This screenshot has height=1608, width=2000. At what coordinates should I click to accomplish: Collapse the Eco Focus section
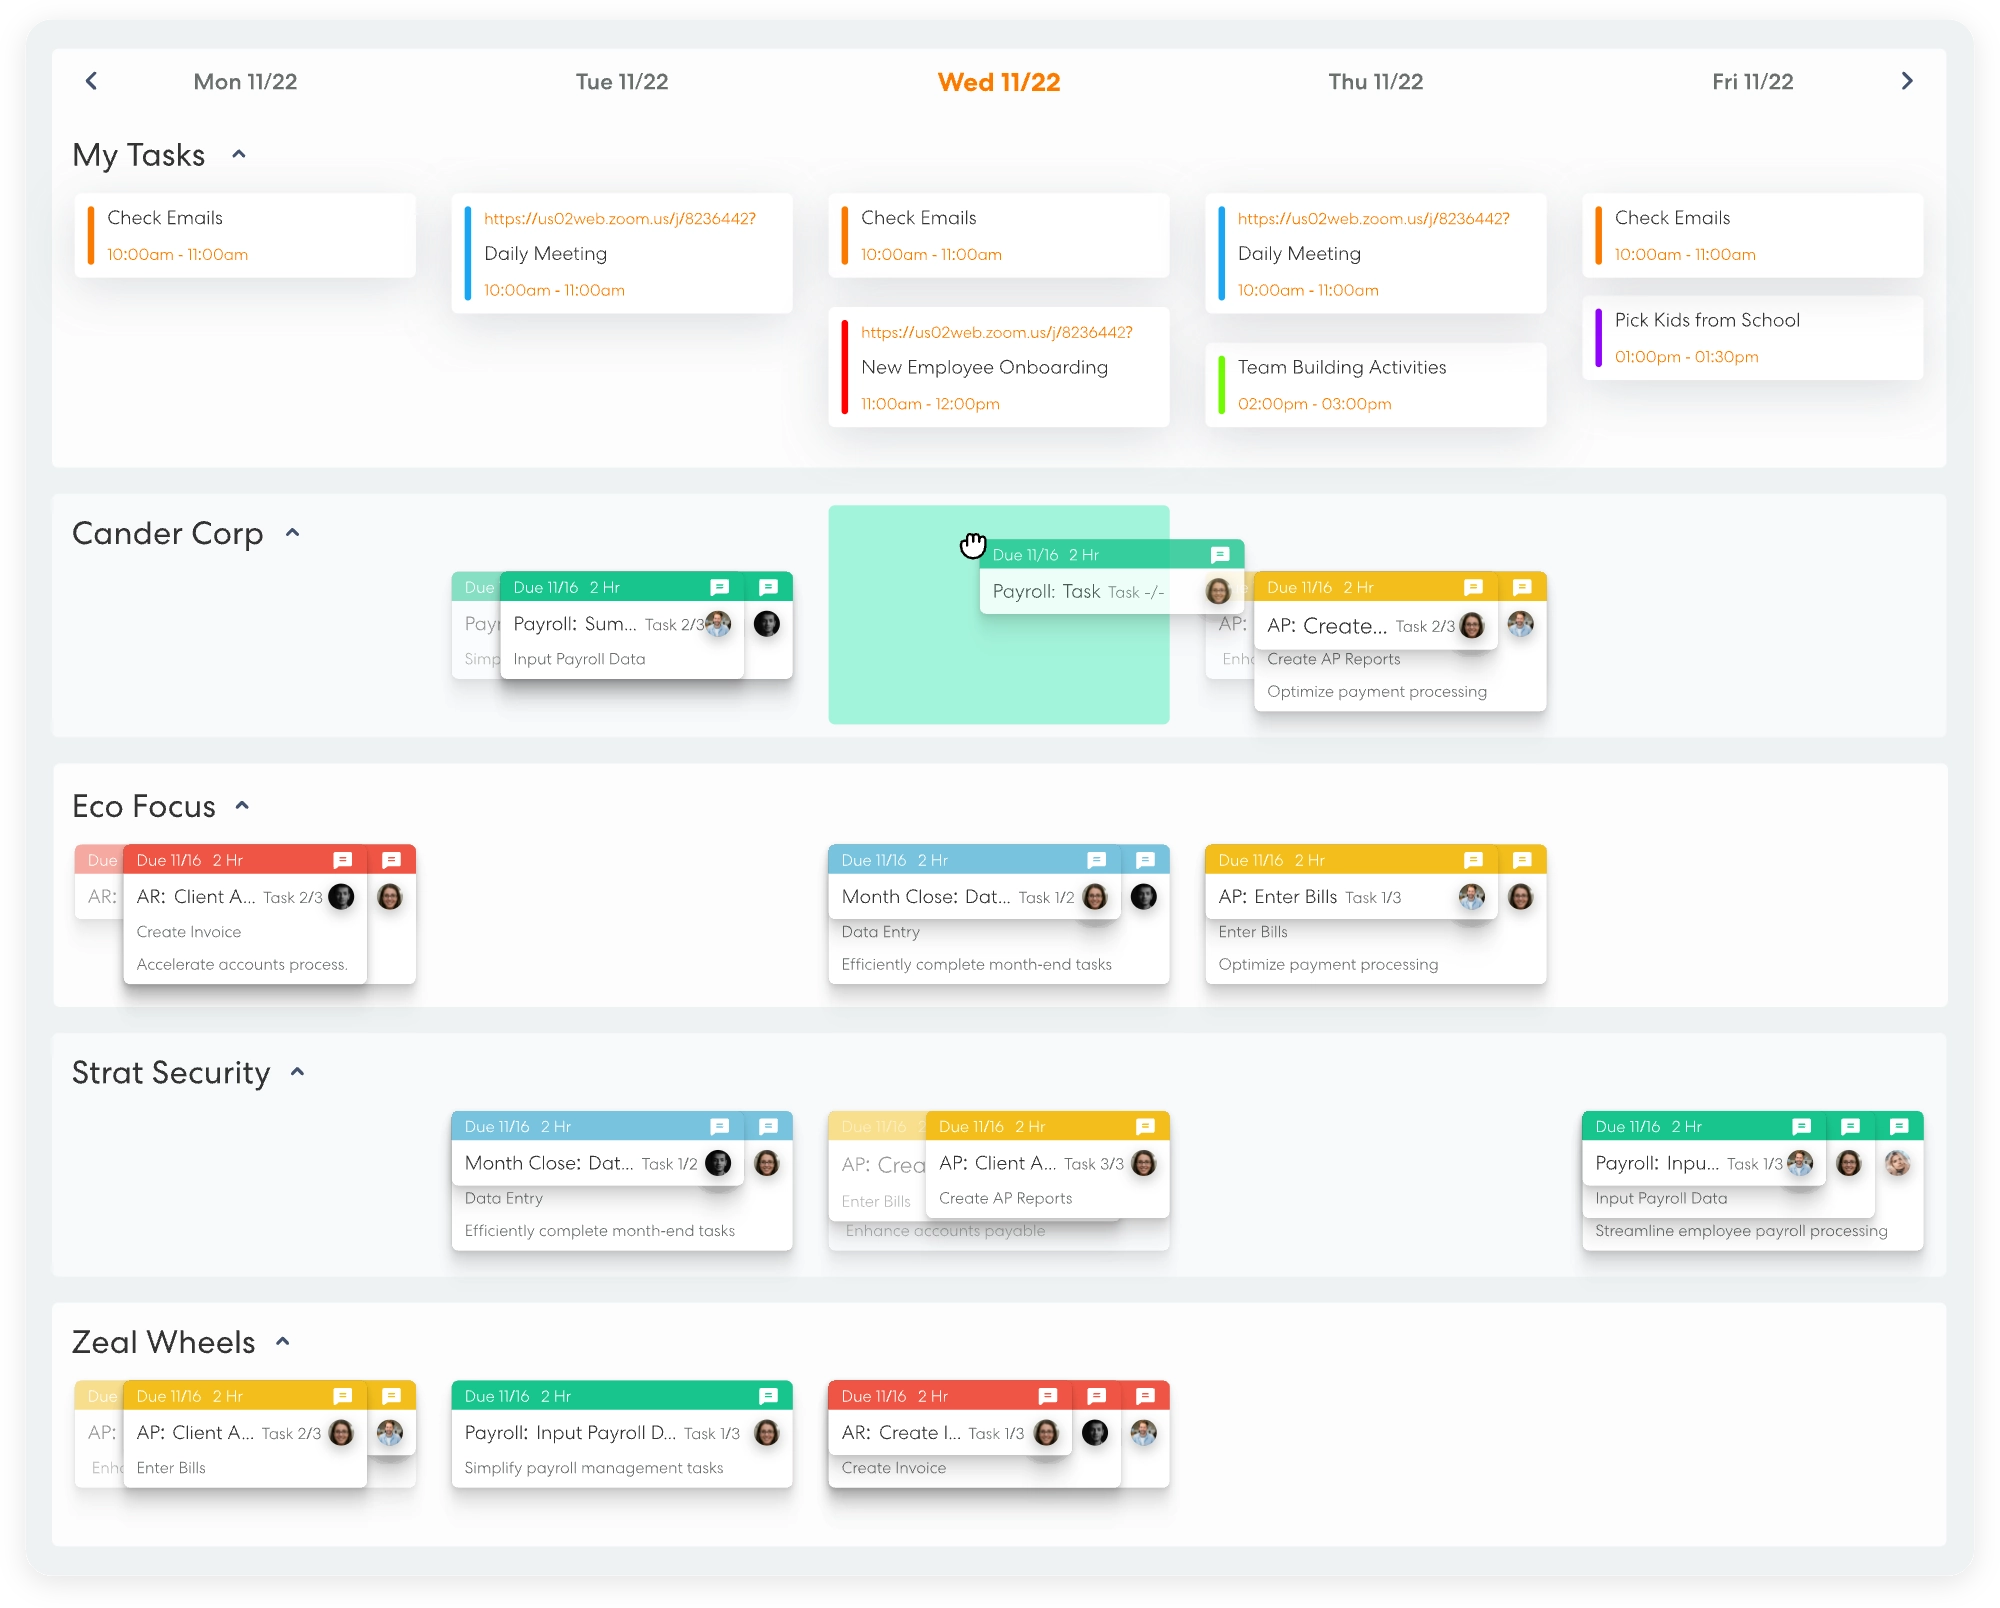pos(242,806)
